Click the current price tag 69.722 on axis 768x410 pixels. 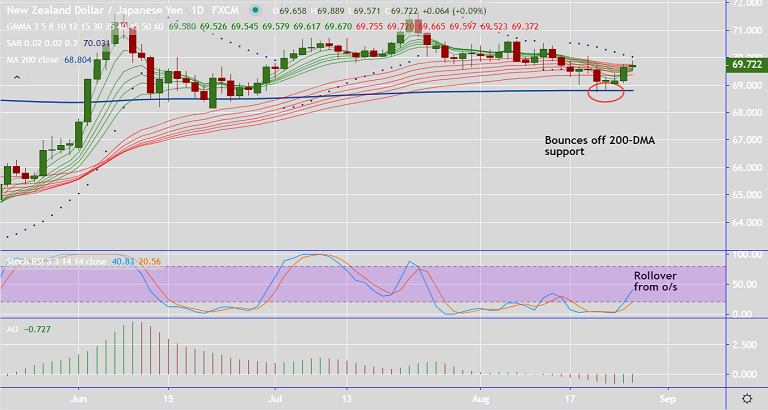pyautogui.click(x=746, y=65)
